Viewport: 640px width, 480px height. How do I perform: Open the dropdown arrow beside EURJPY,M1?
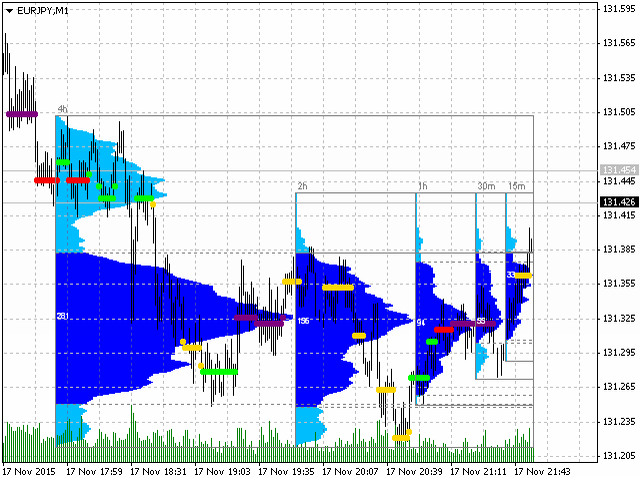(9, 9)
